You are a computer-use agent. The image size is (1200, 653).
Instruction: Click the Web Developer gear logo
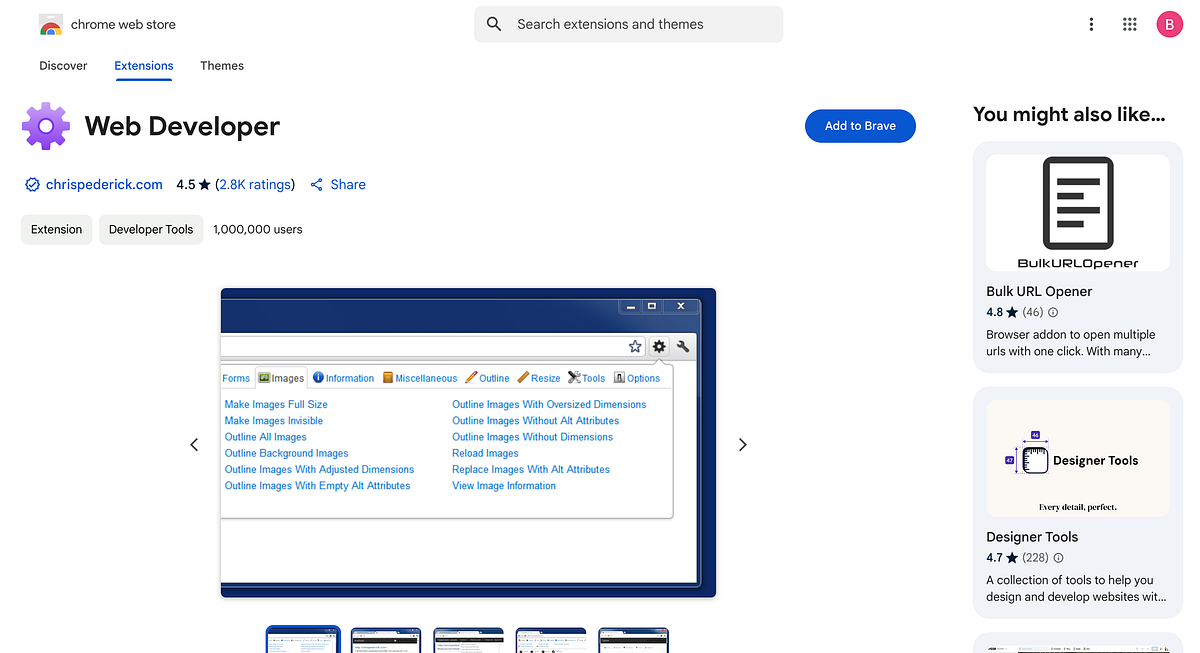point(45,126)
